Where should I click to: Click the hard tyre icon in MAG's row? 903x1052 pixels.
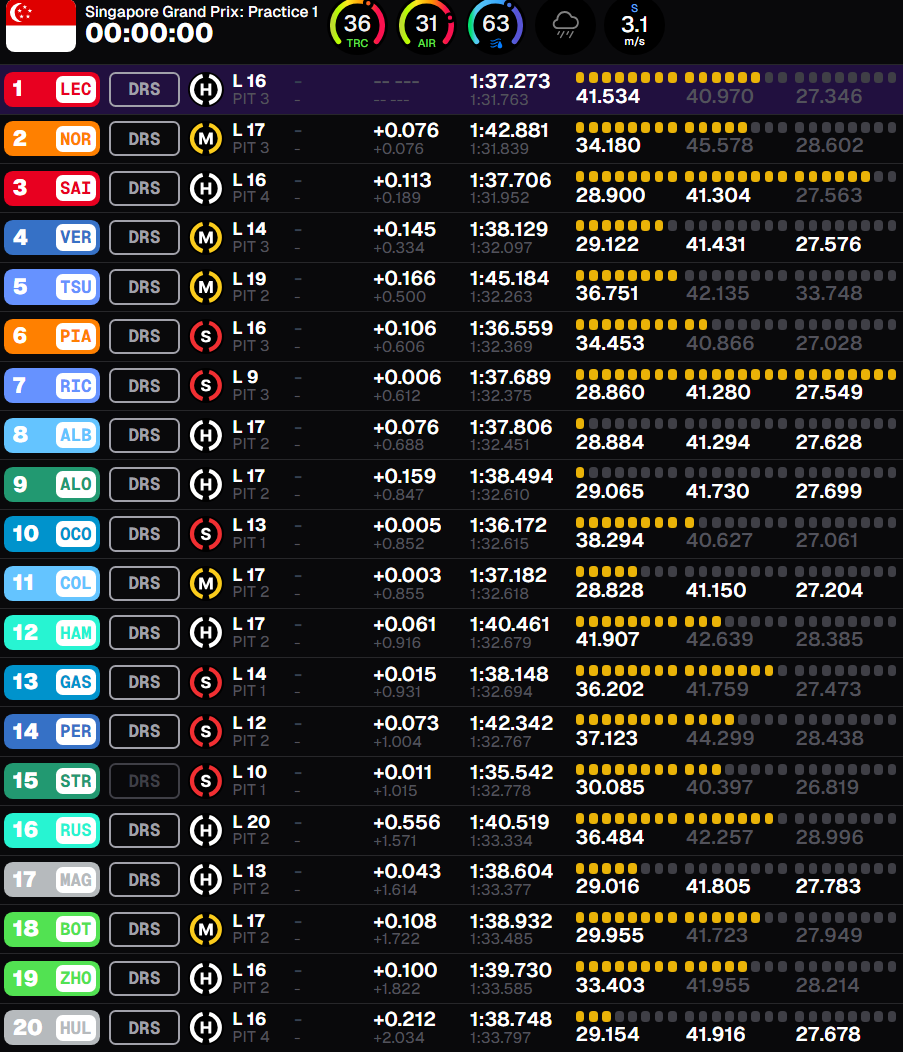click(206, 880)
